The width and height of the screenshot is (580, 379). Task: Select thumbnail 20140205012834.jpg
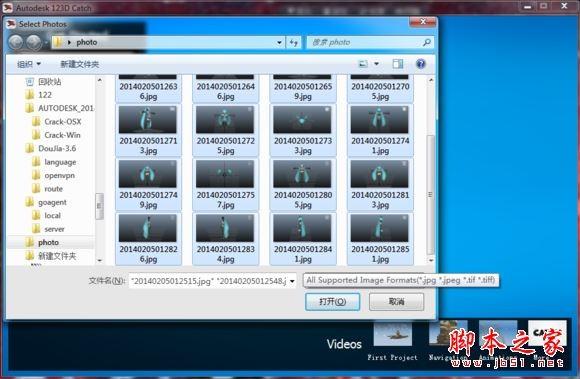[x=225, y=228]
